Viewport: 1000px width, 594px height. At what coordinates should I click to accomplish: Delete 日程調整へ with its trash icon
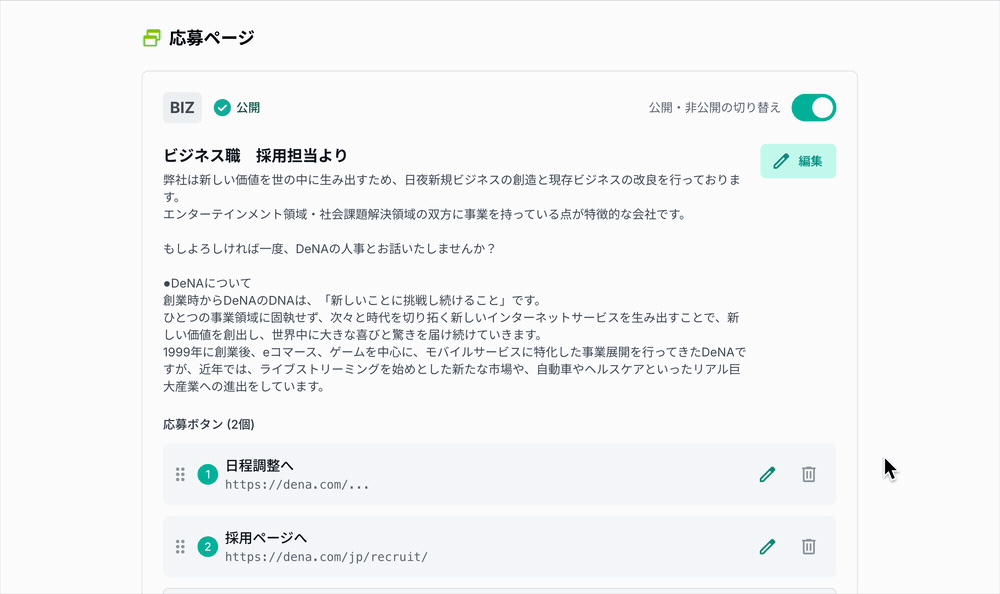click(x=808, y=474)
